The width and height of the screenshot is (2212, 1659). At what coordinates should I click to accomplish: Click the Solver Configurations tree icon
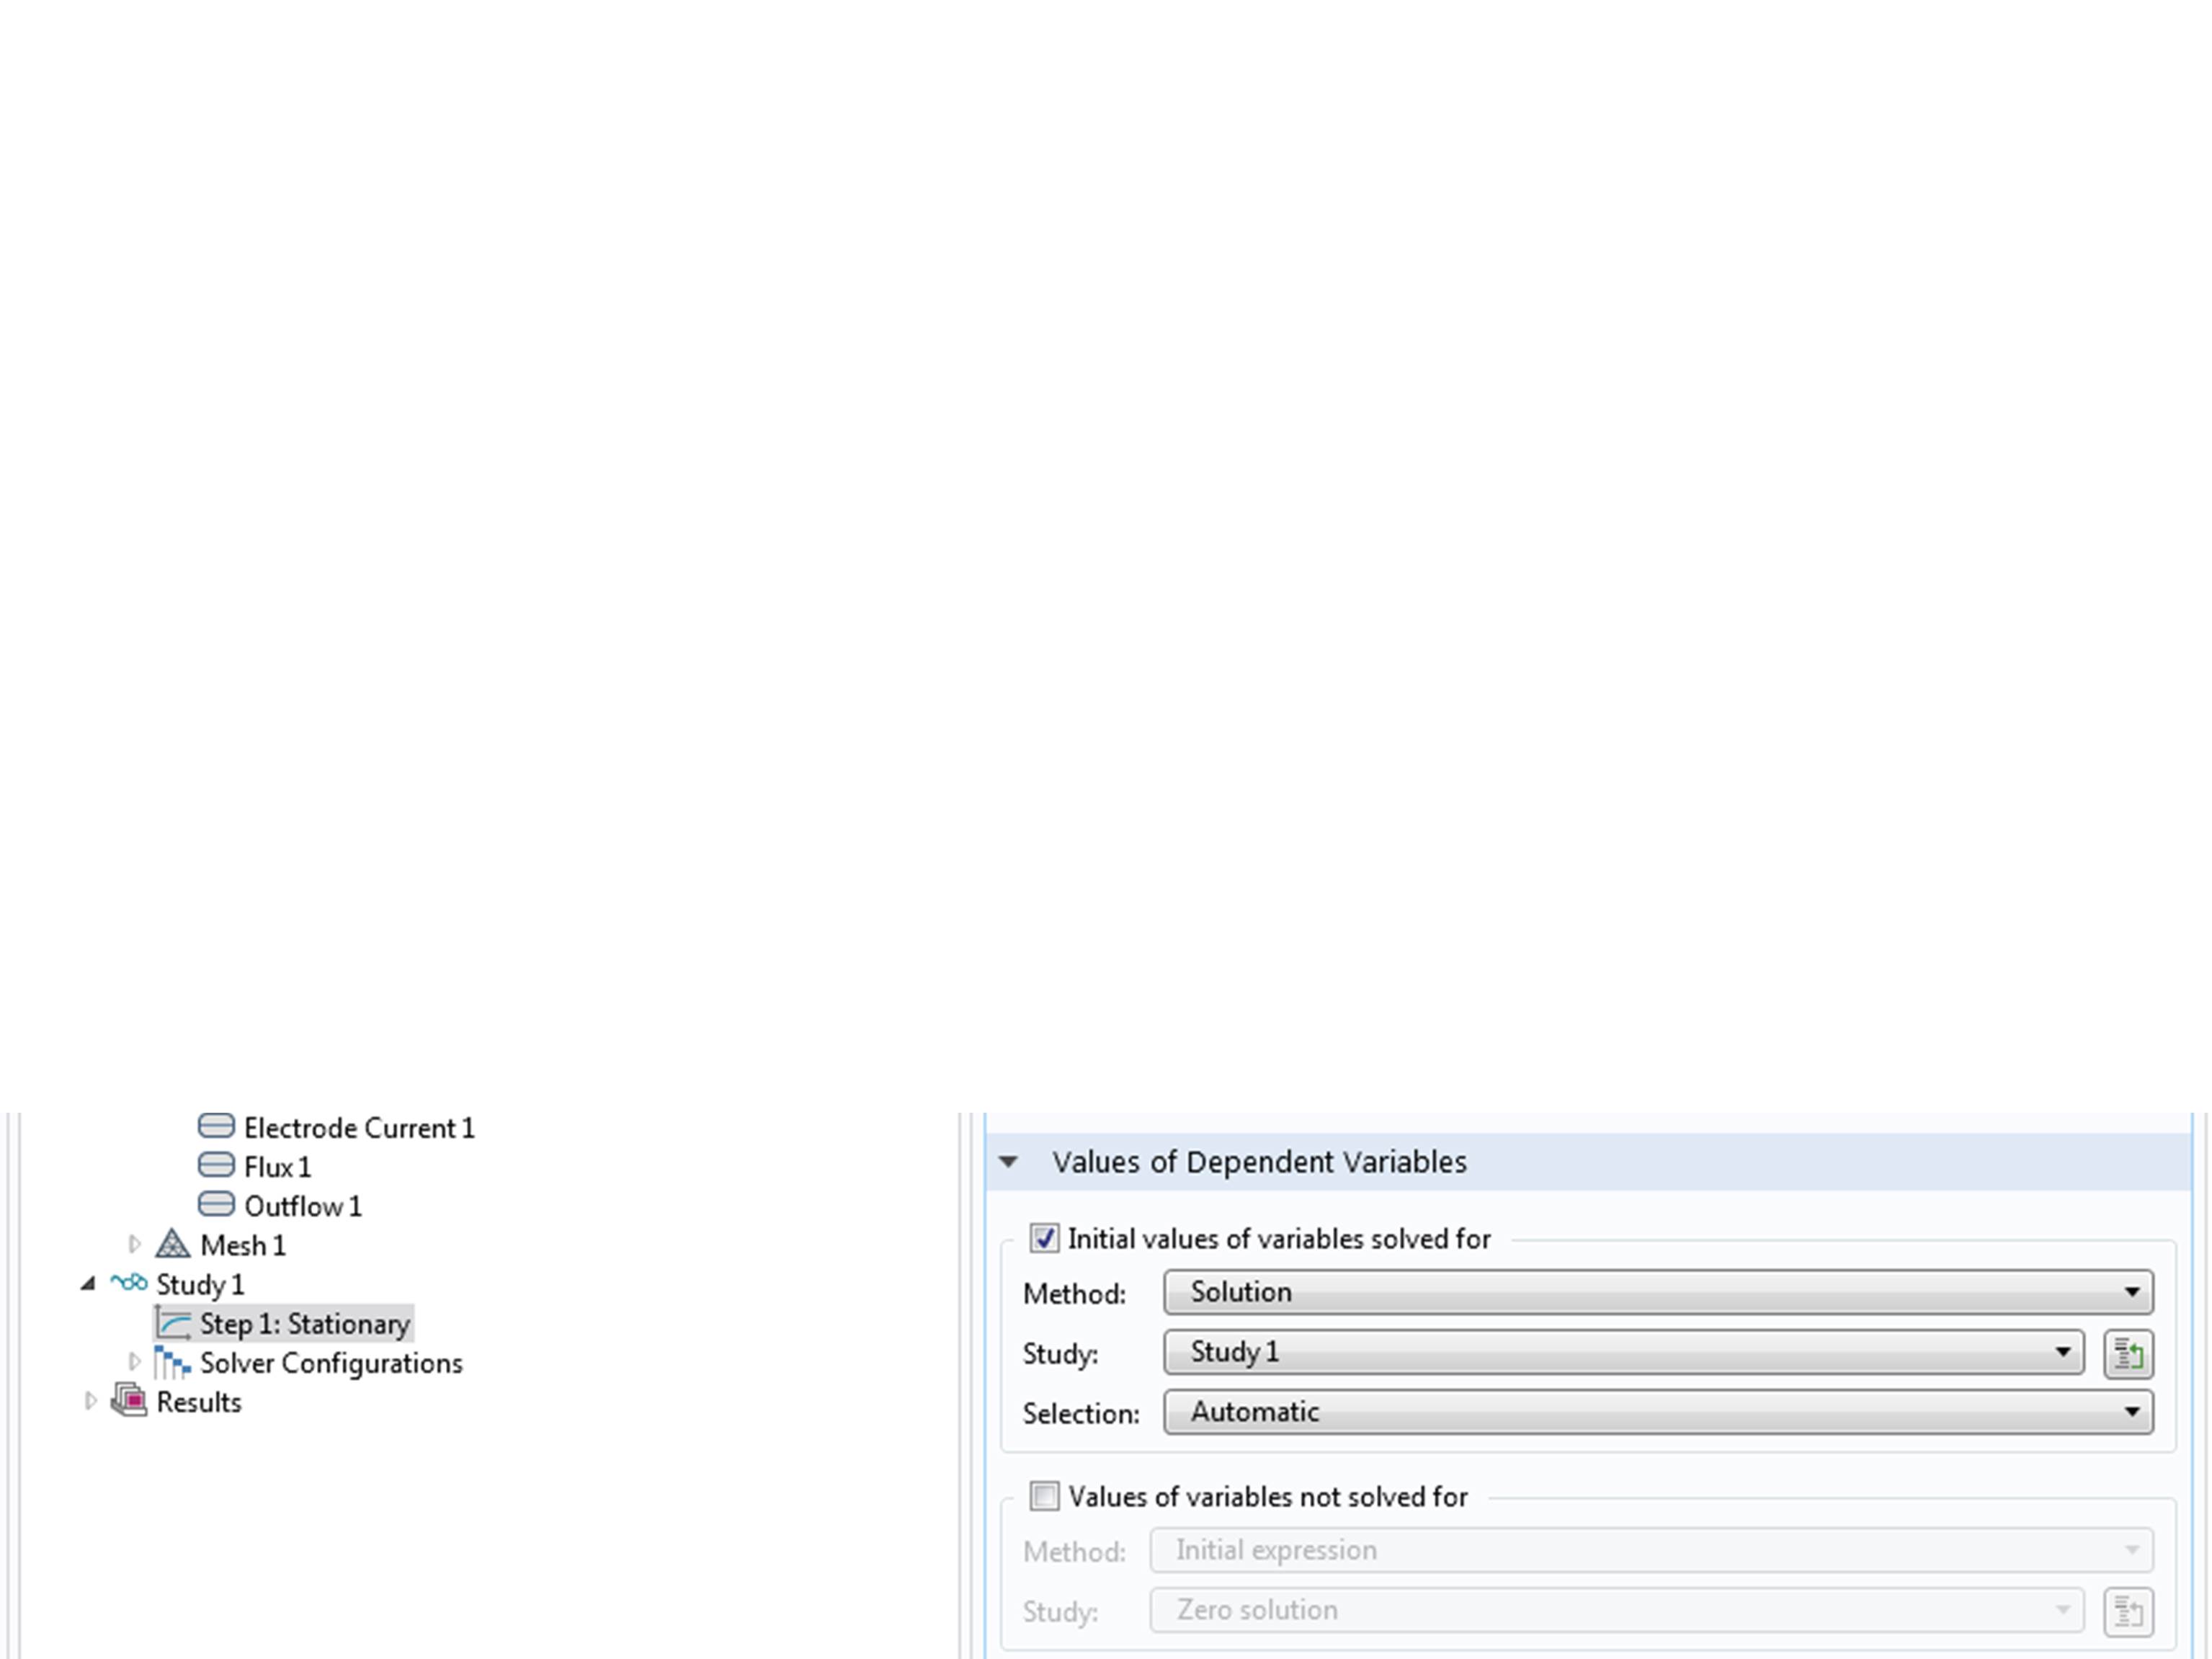click(173, 1363)
